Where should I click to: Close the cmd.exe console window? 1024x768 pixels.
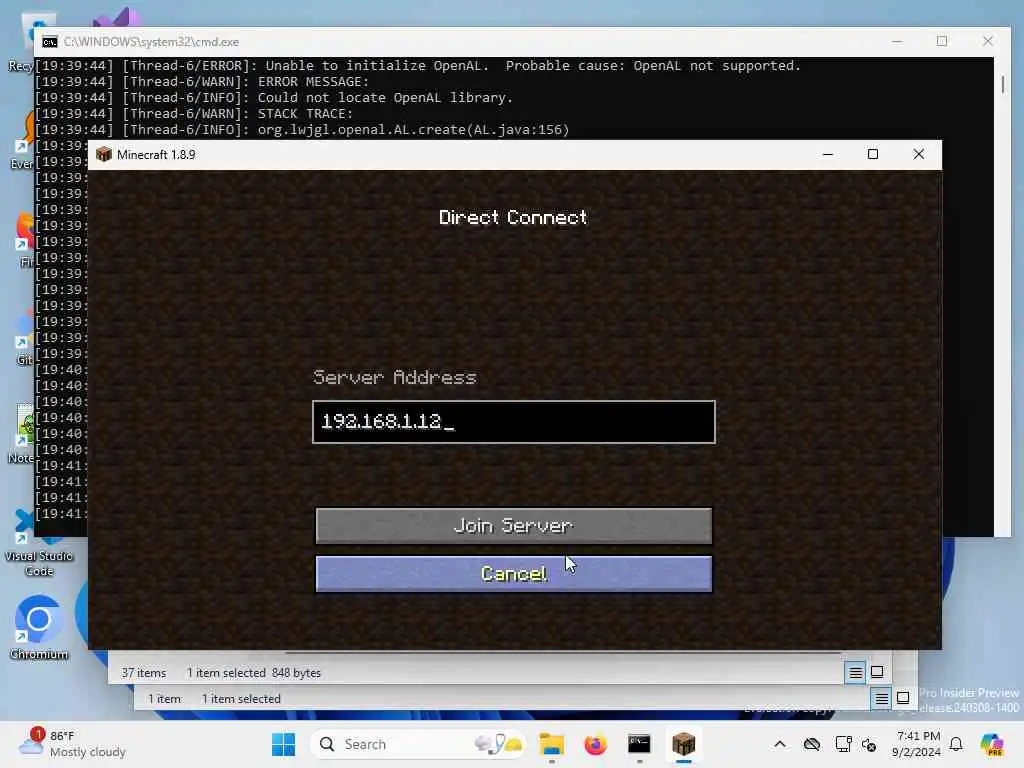pyautogui.click(x=987, y=41)
